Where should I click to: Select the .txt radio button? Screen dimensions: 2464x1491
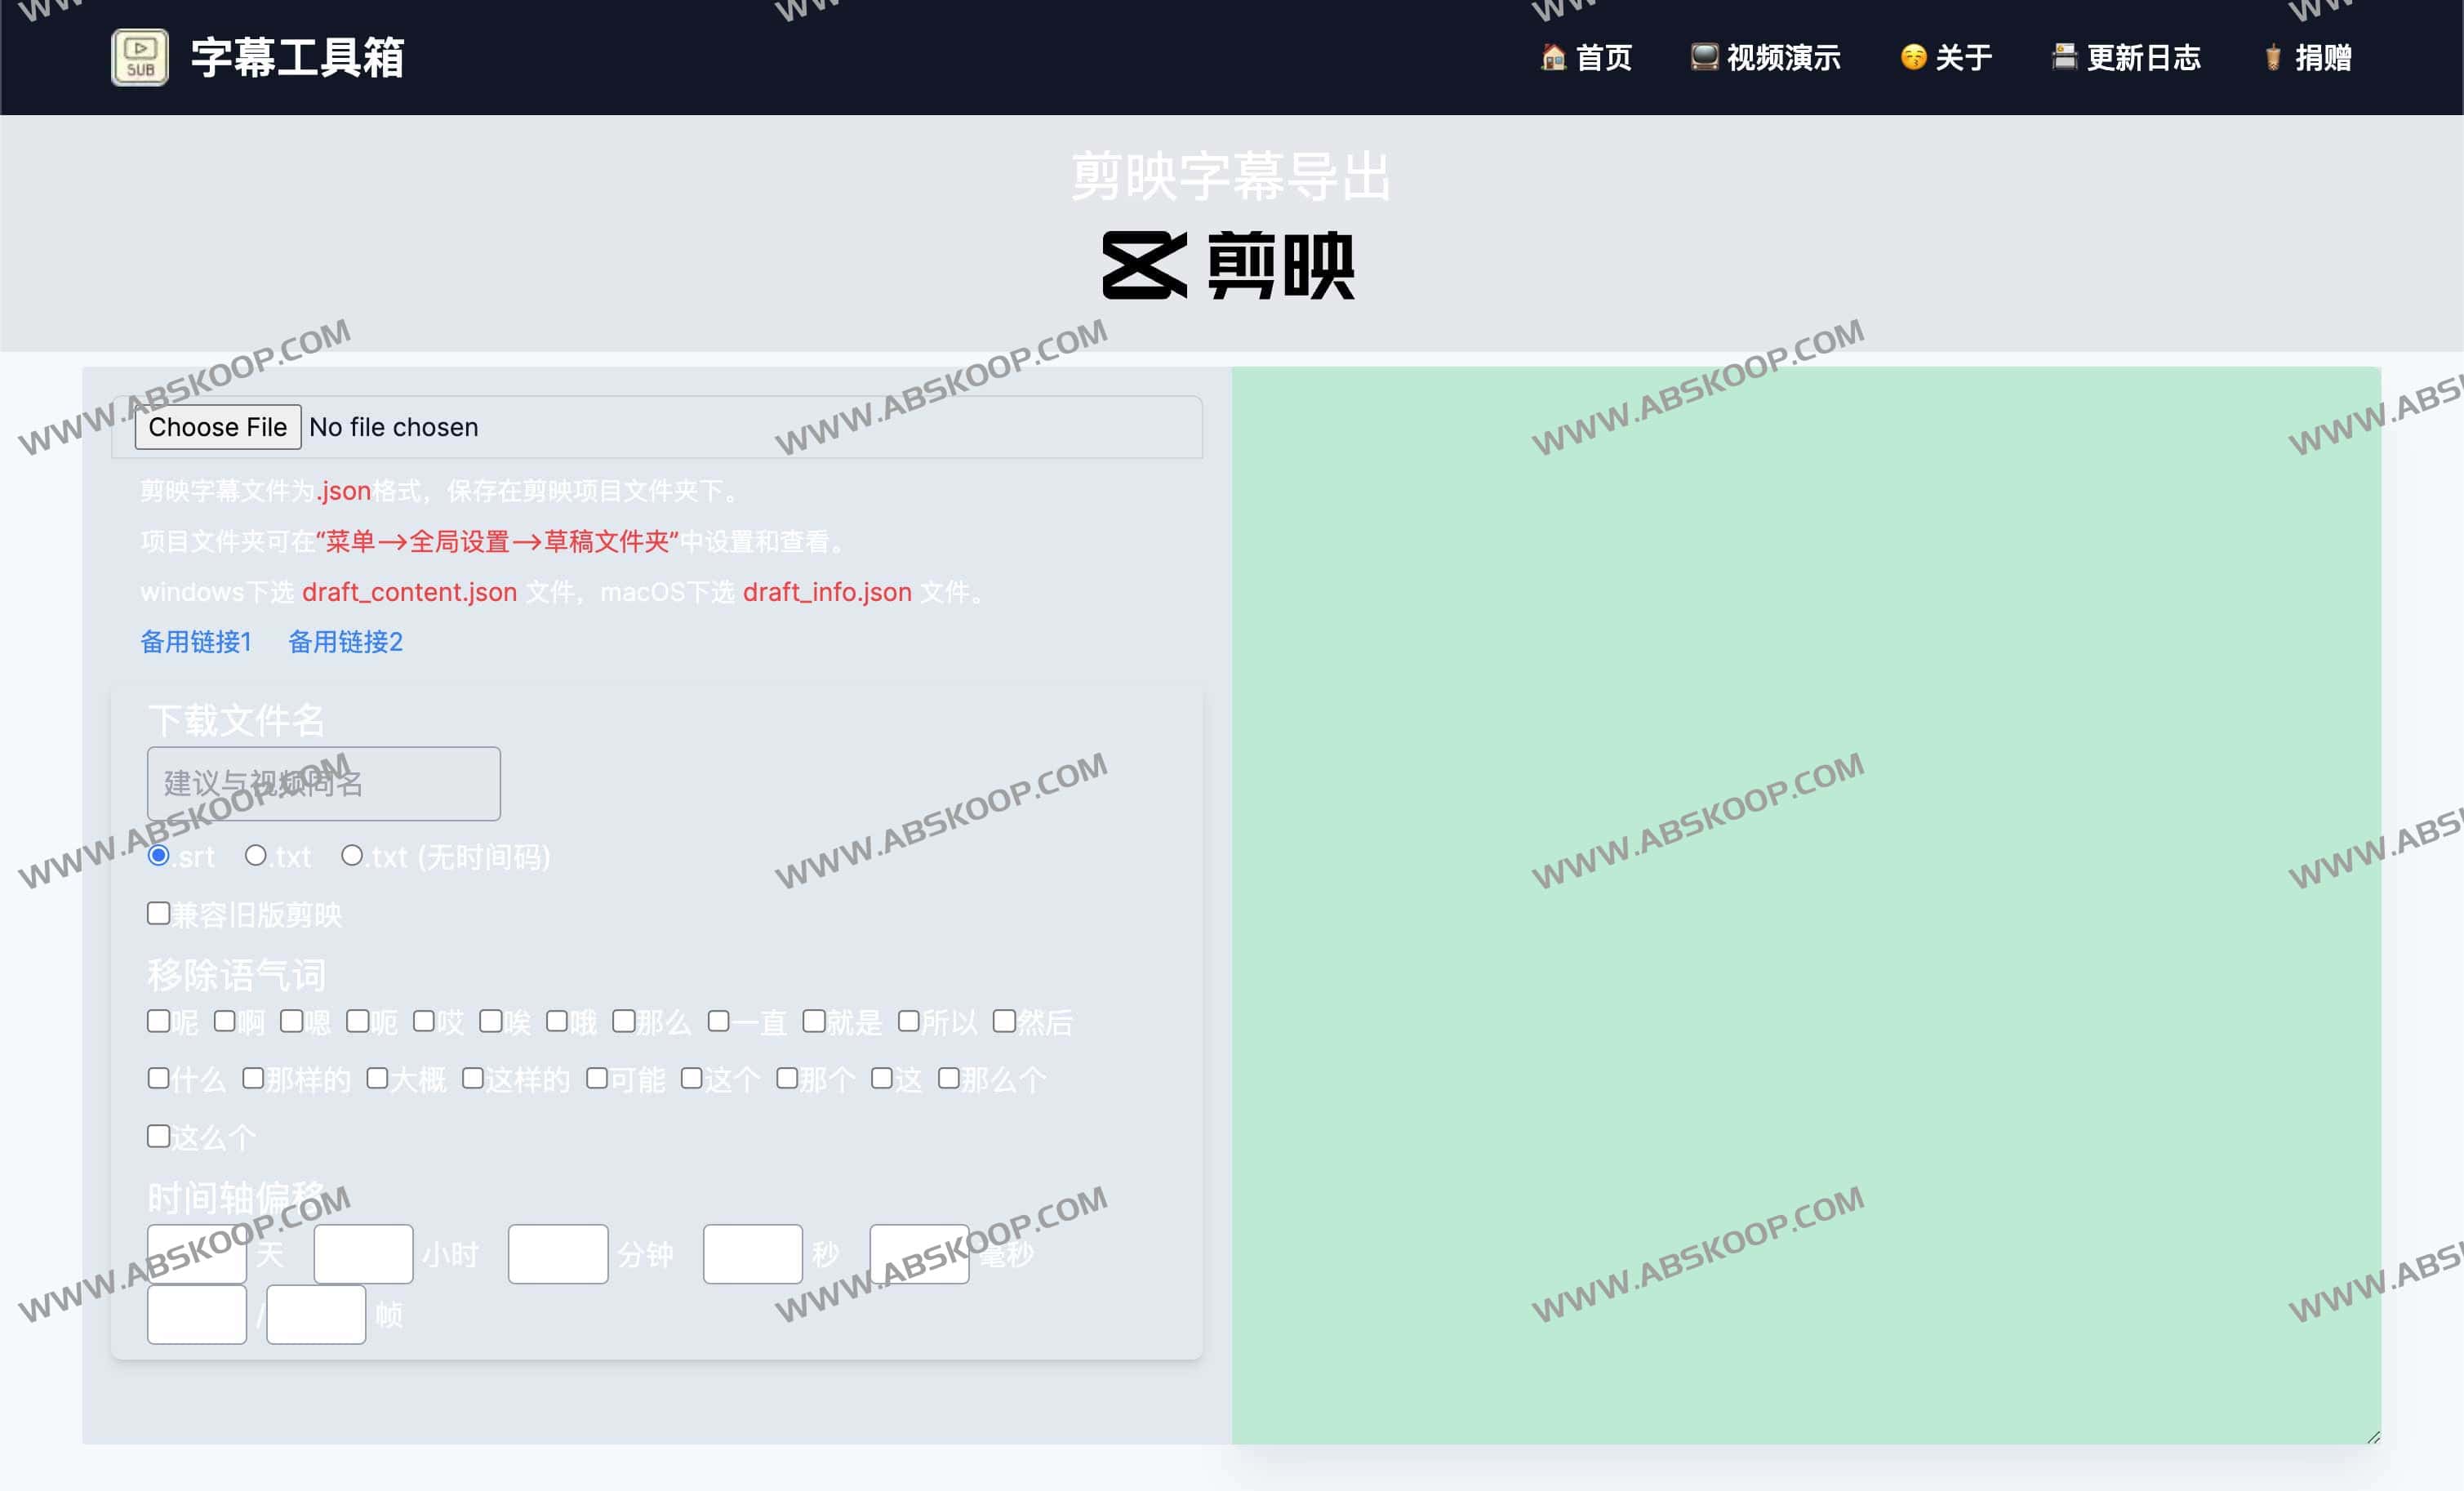coord(256,856)
